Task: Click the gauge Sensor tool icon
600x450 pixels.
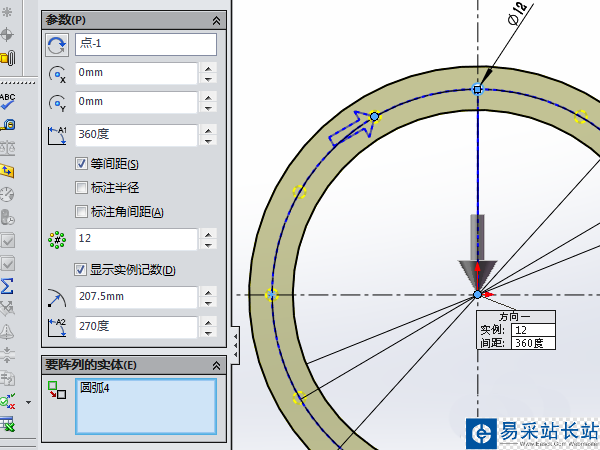Action: point(7,194)
